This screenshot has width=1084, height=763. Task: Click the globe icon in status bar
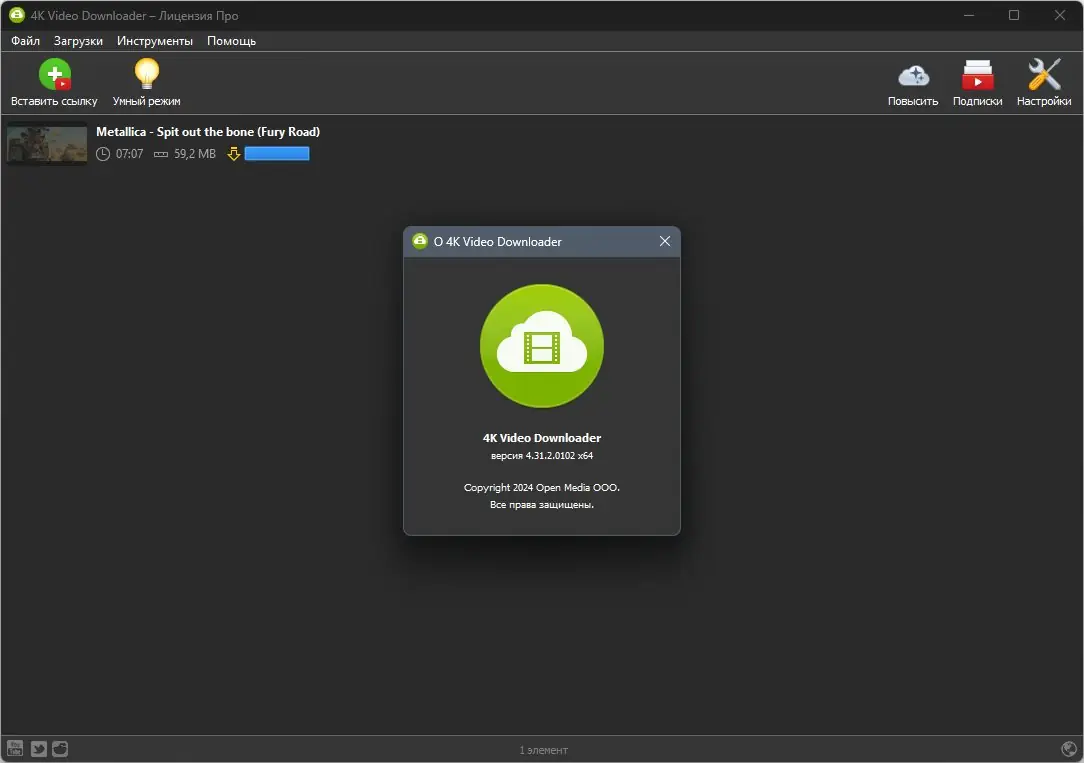(x=1069, y=748)
